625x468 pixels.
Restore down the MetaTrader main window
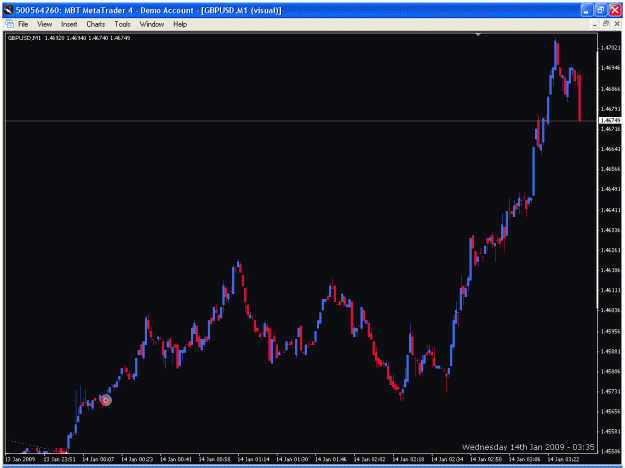point(600,10)
